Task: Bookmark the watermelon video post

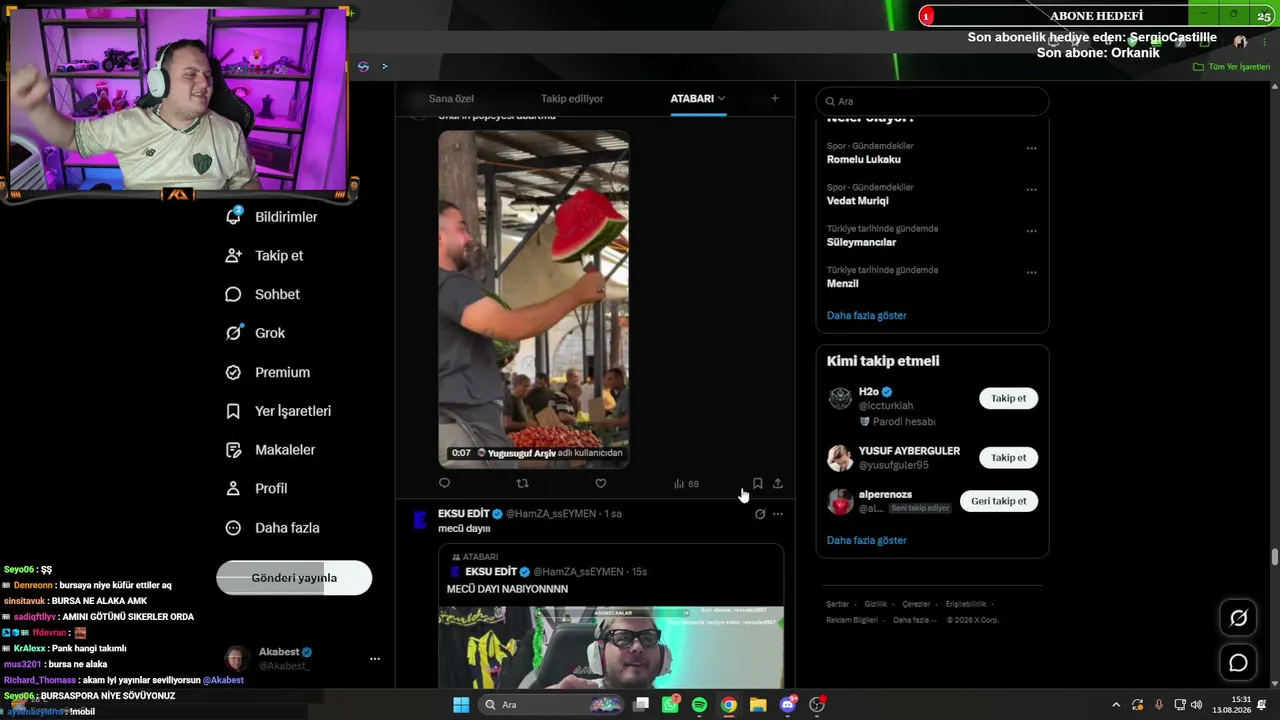Action: (x=757, y=483)
